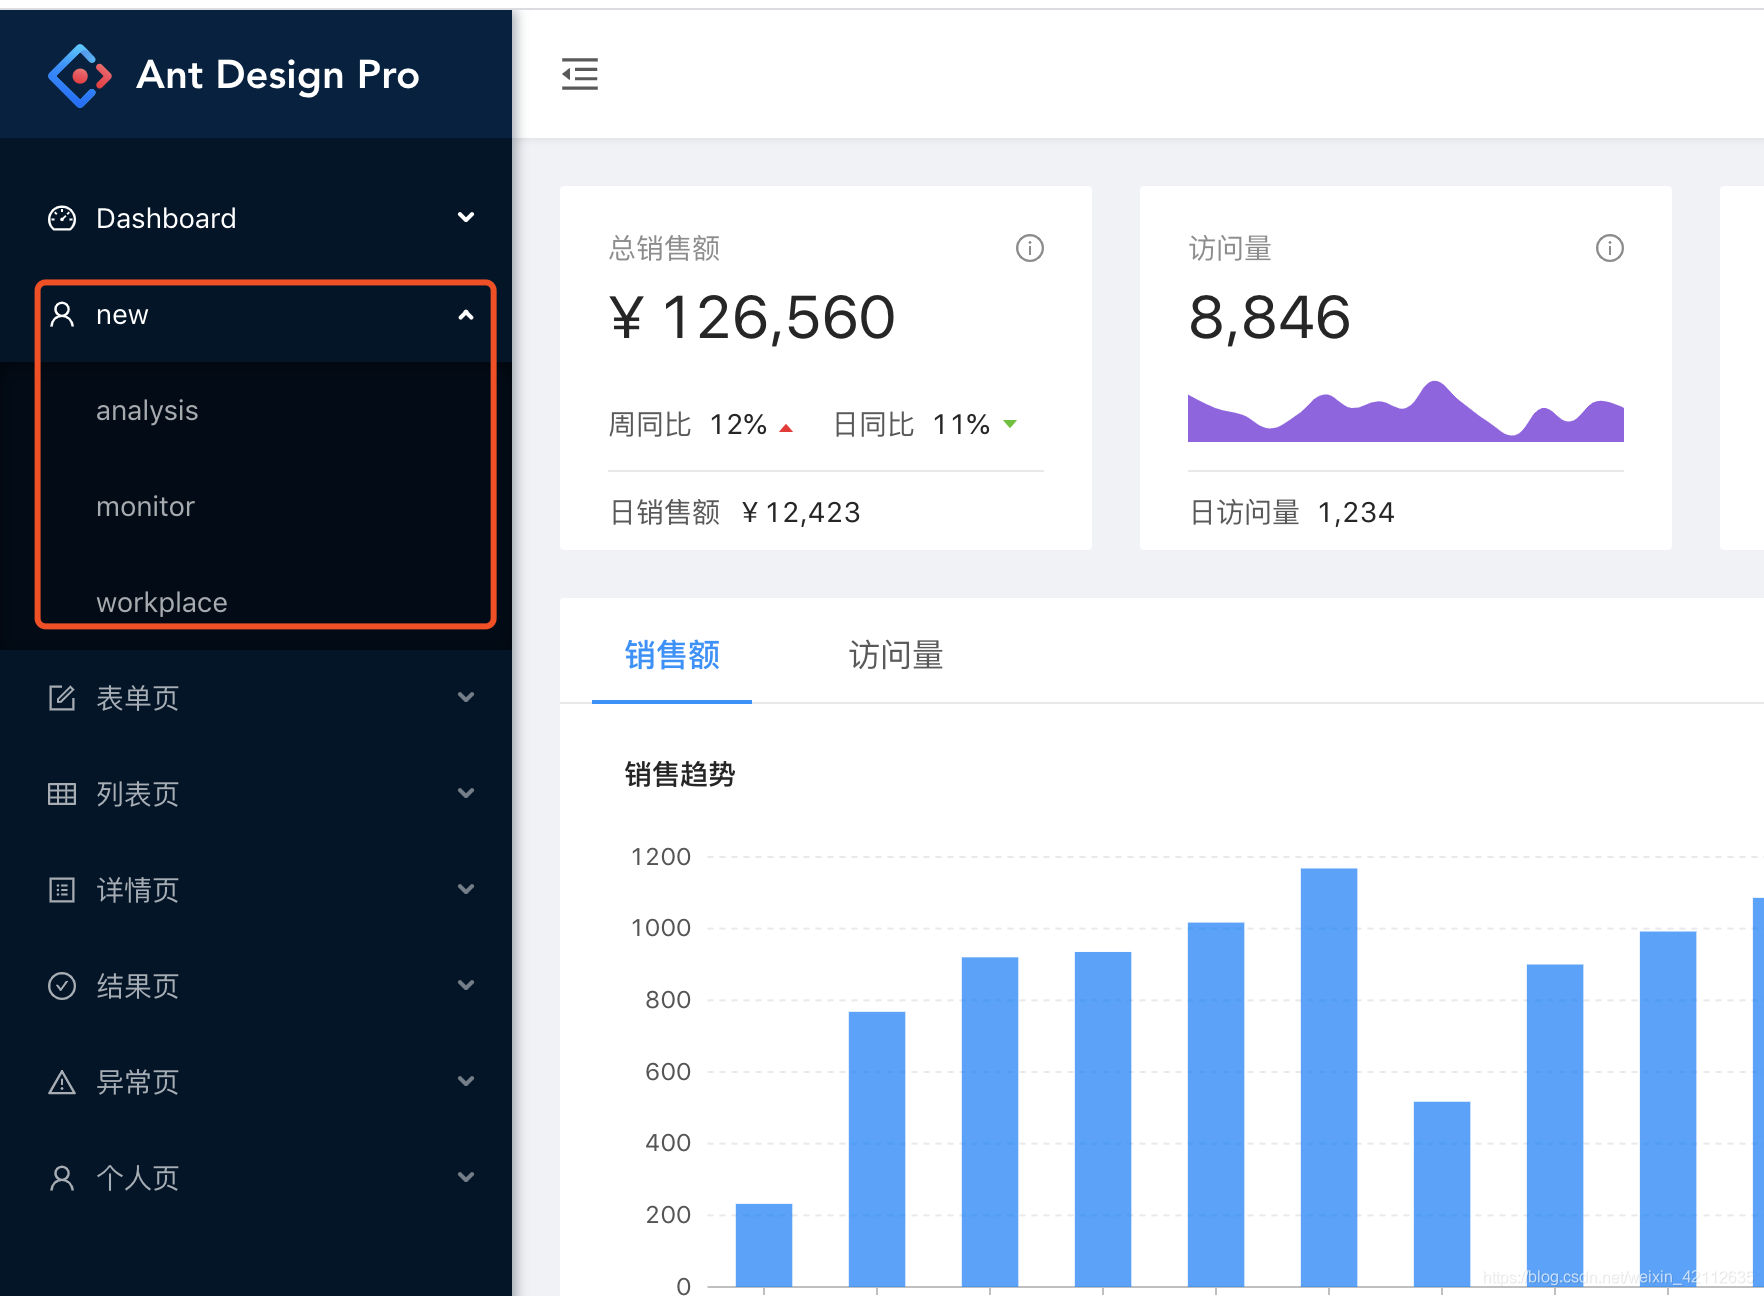The height and width of the screenshot is (1296, 1764).
Task: Open the monitor submenu item
Action: (x=145, y=506)
